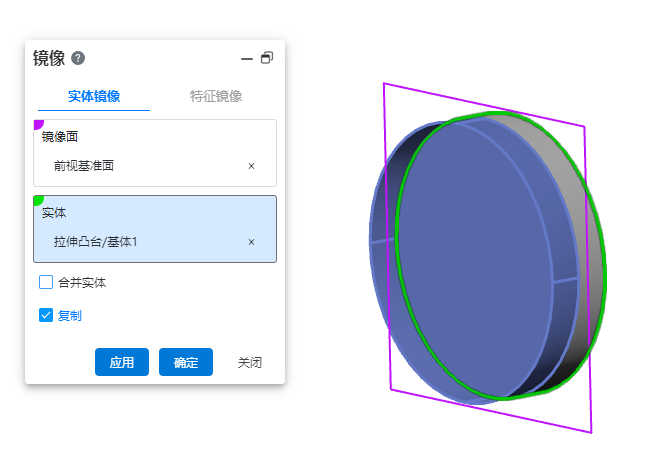
Task: Switch to the 实体镜像 tab
Action: (x=94, y=96)
